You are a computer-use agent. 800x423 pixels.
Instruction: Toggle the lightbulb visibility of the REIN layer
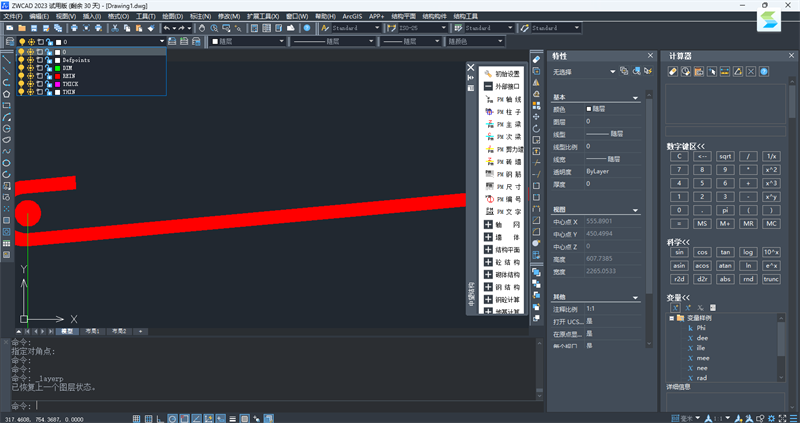tap(21, 76)
